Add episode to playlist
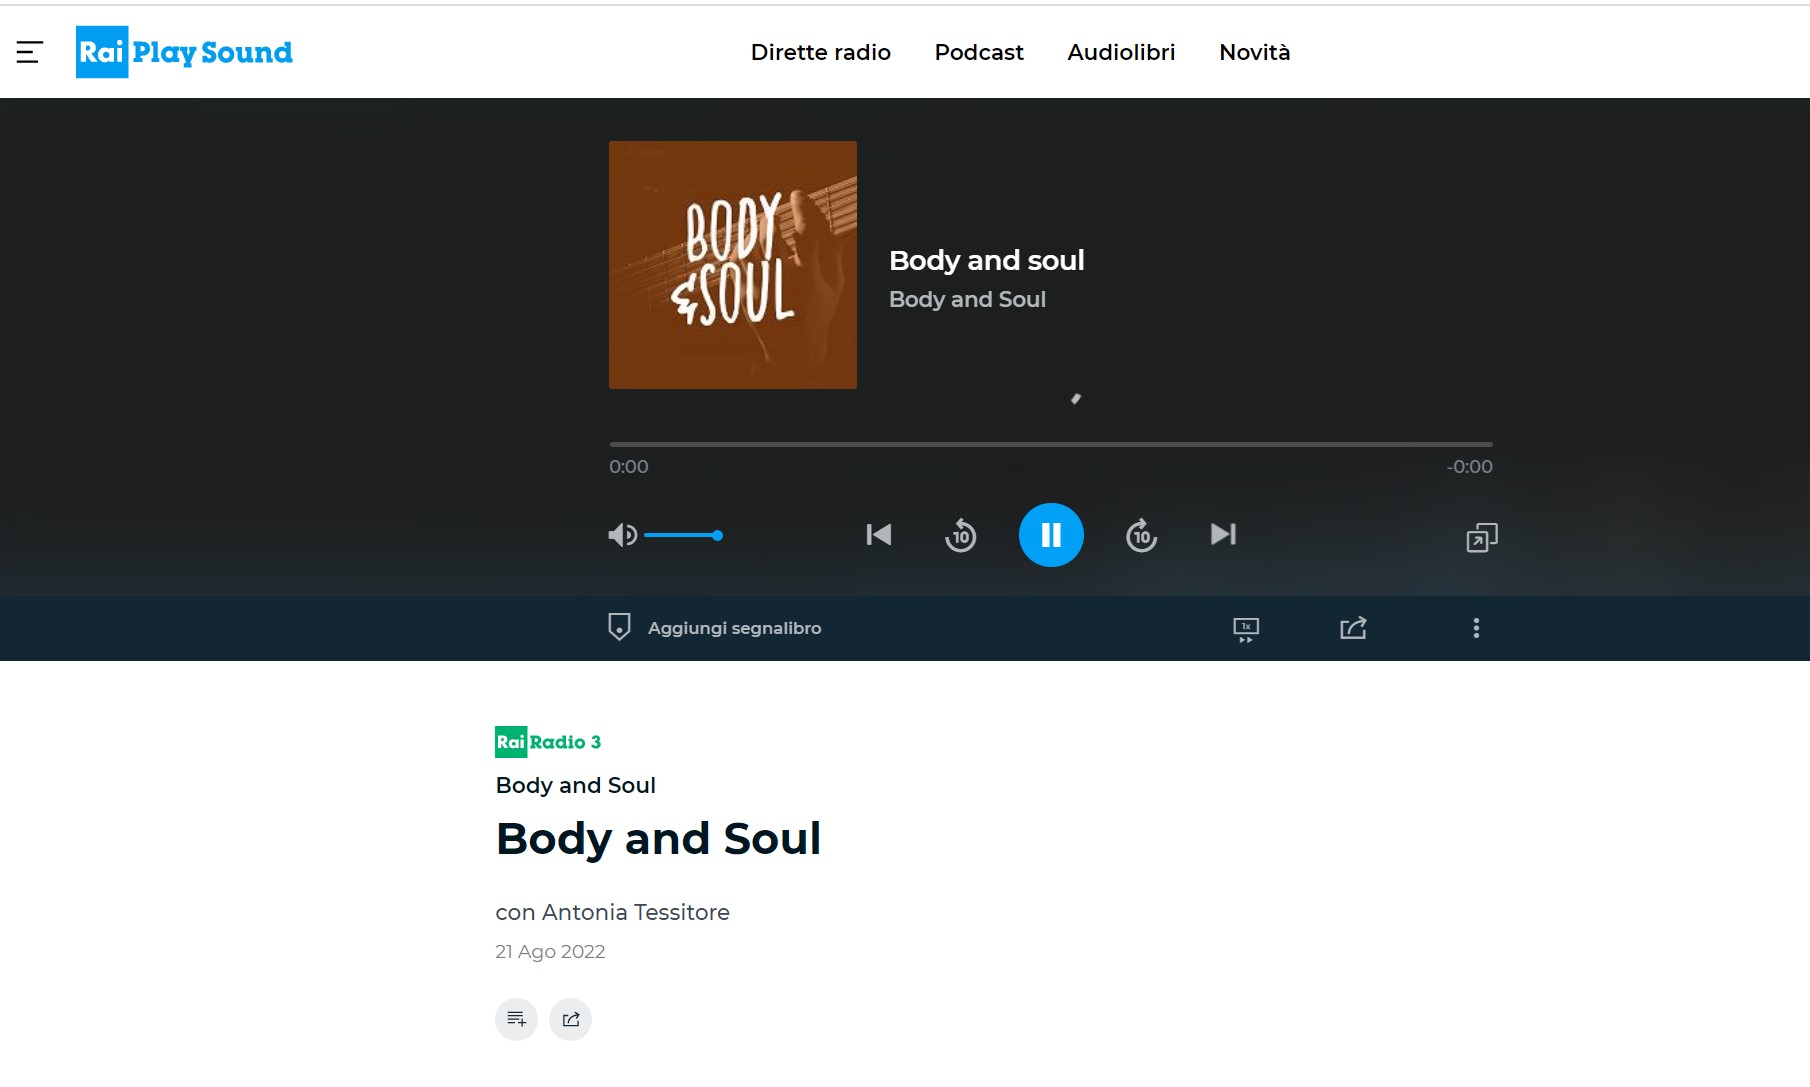This screenshot has width=1810, height=1087. pos(516,1019)
